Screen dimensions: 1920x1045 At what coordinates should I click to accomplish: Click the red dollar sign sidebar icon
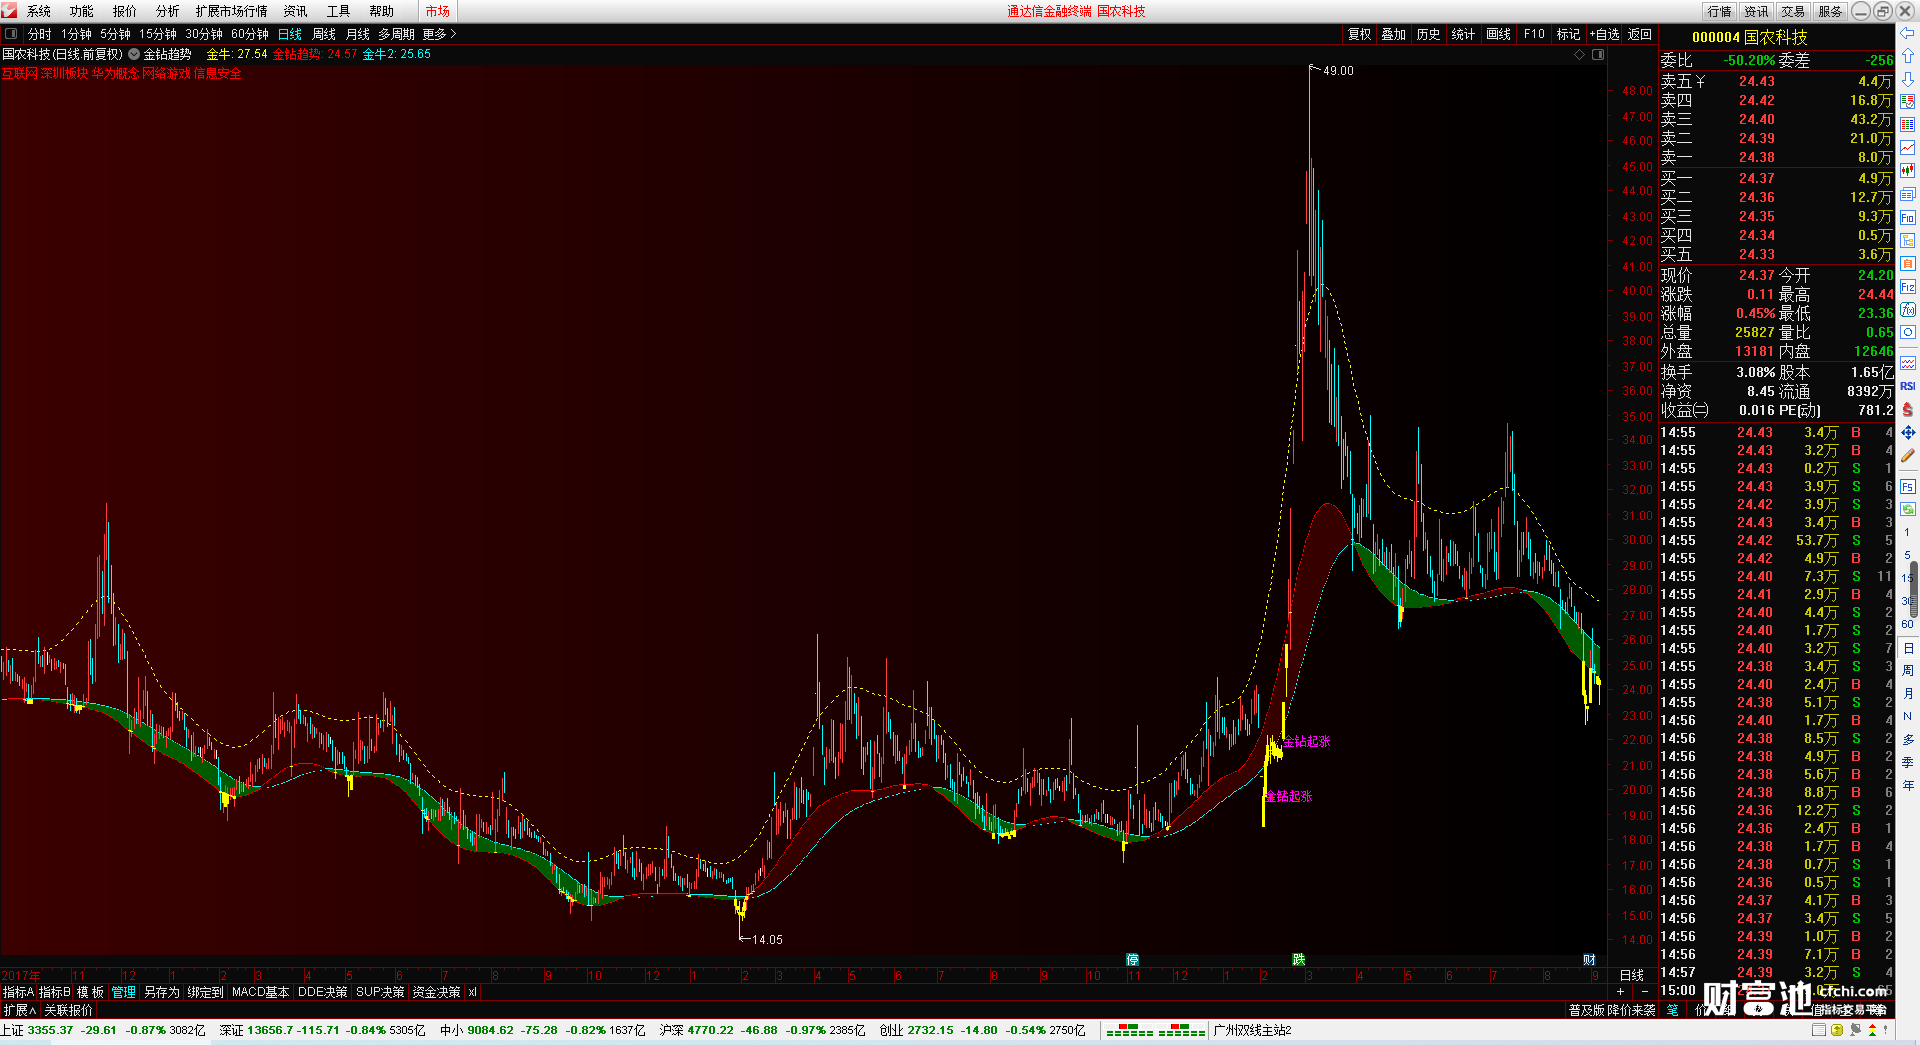pyautogui.click(x=1907, y=409)
